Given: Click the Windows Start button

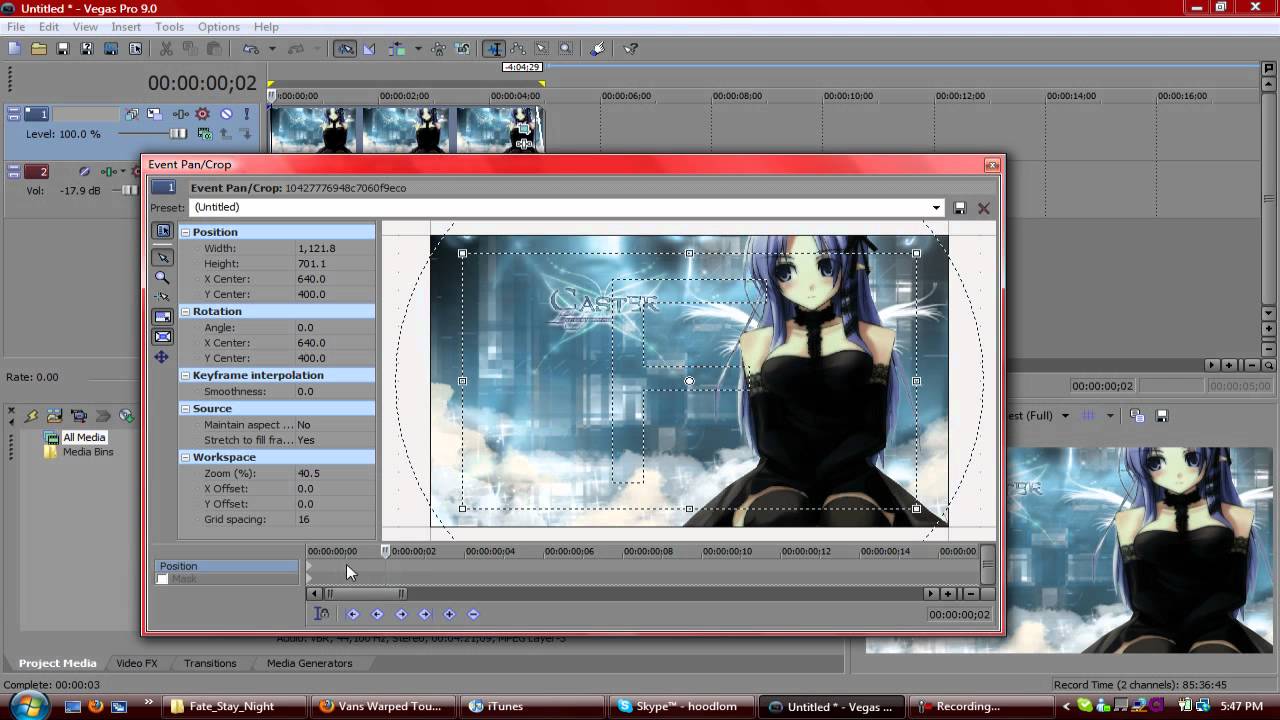Looking at the screenshot, I should 28,705.
